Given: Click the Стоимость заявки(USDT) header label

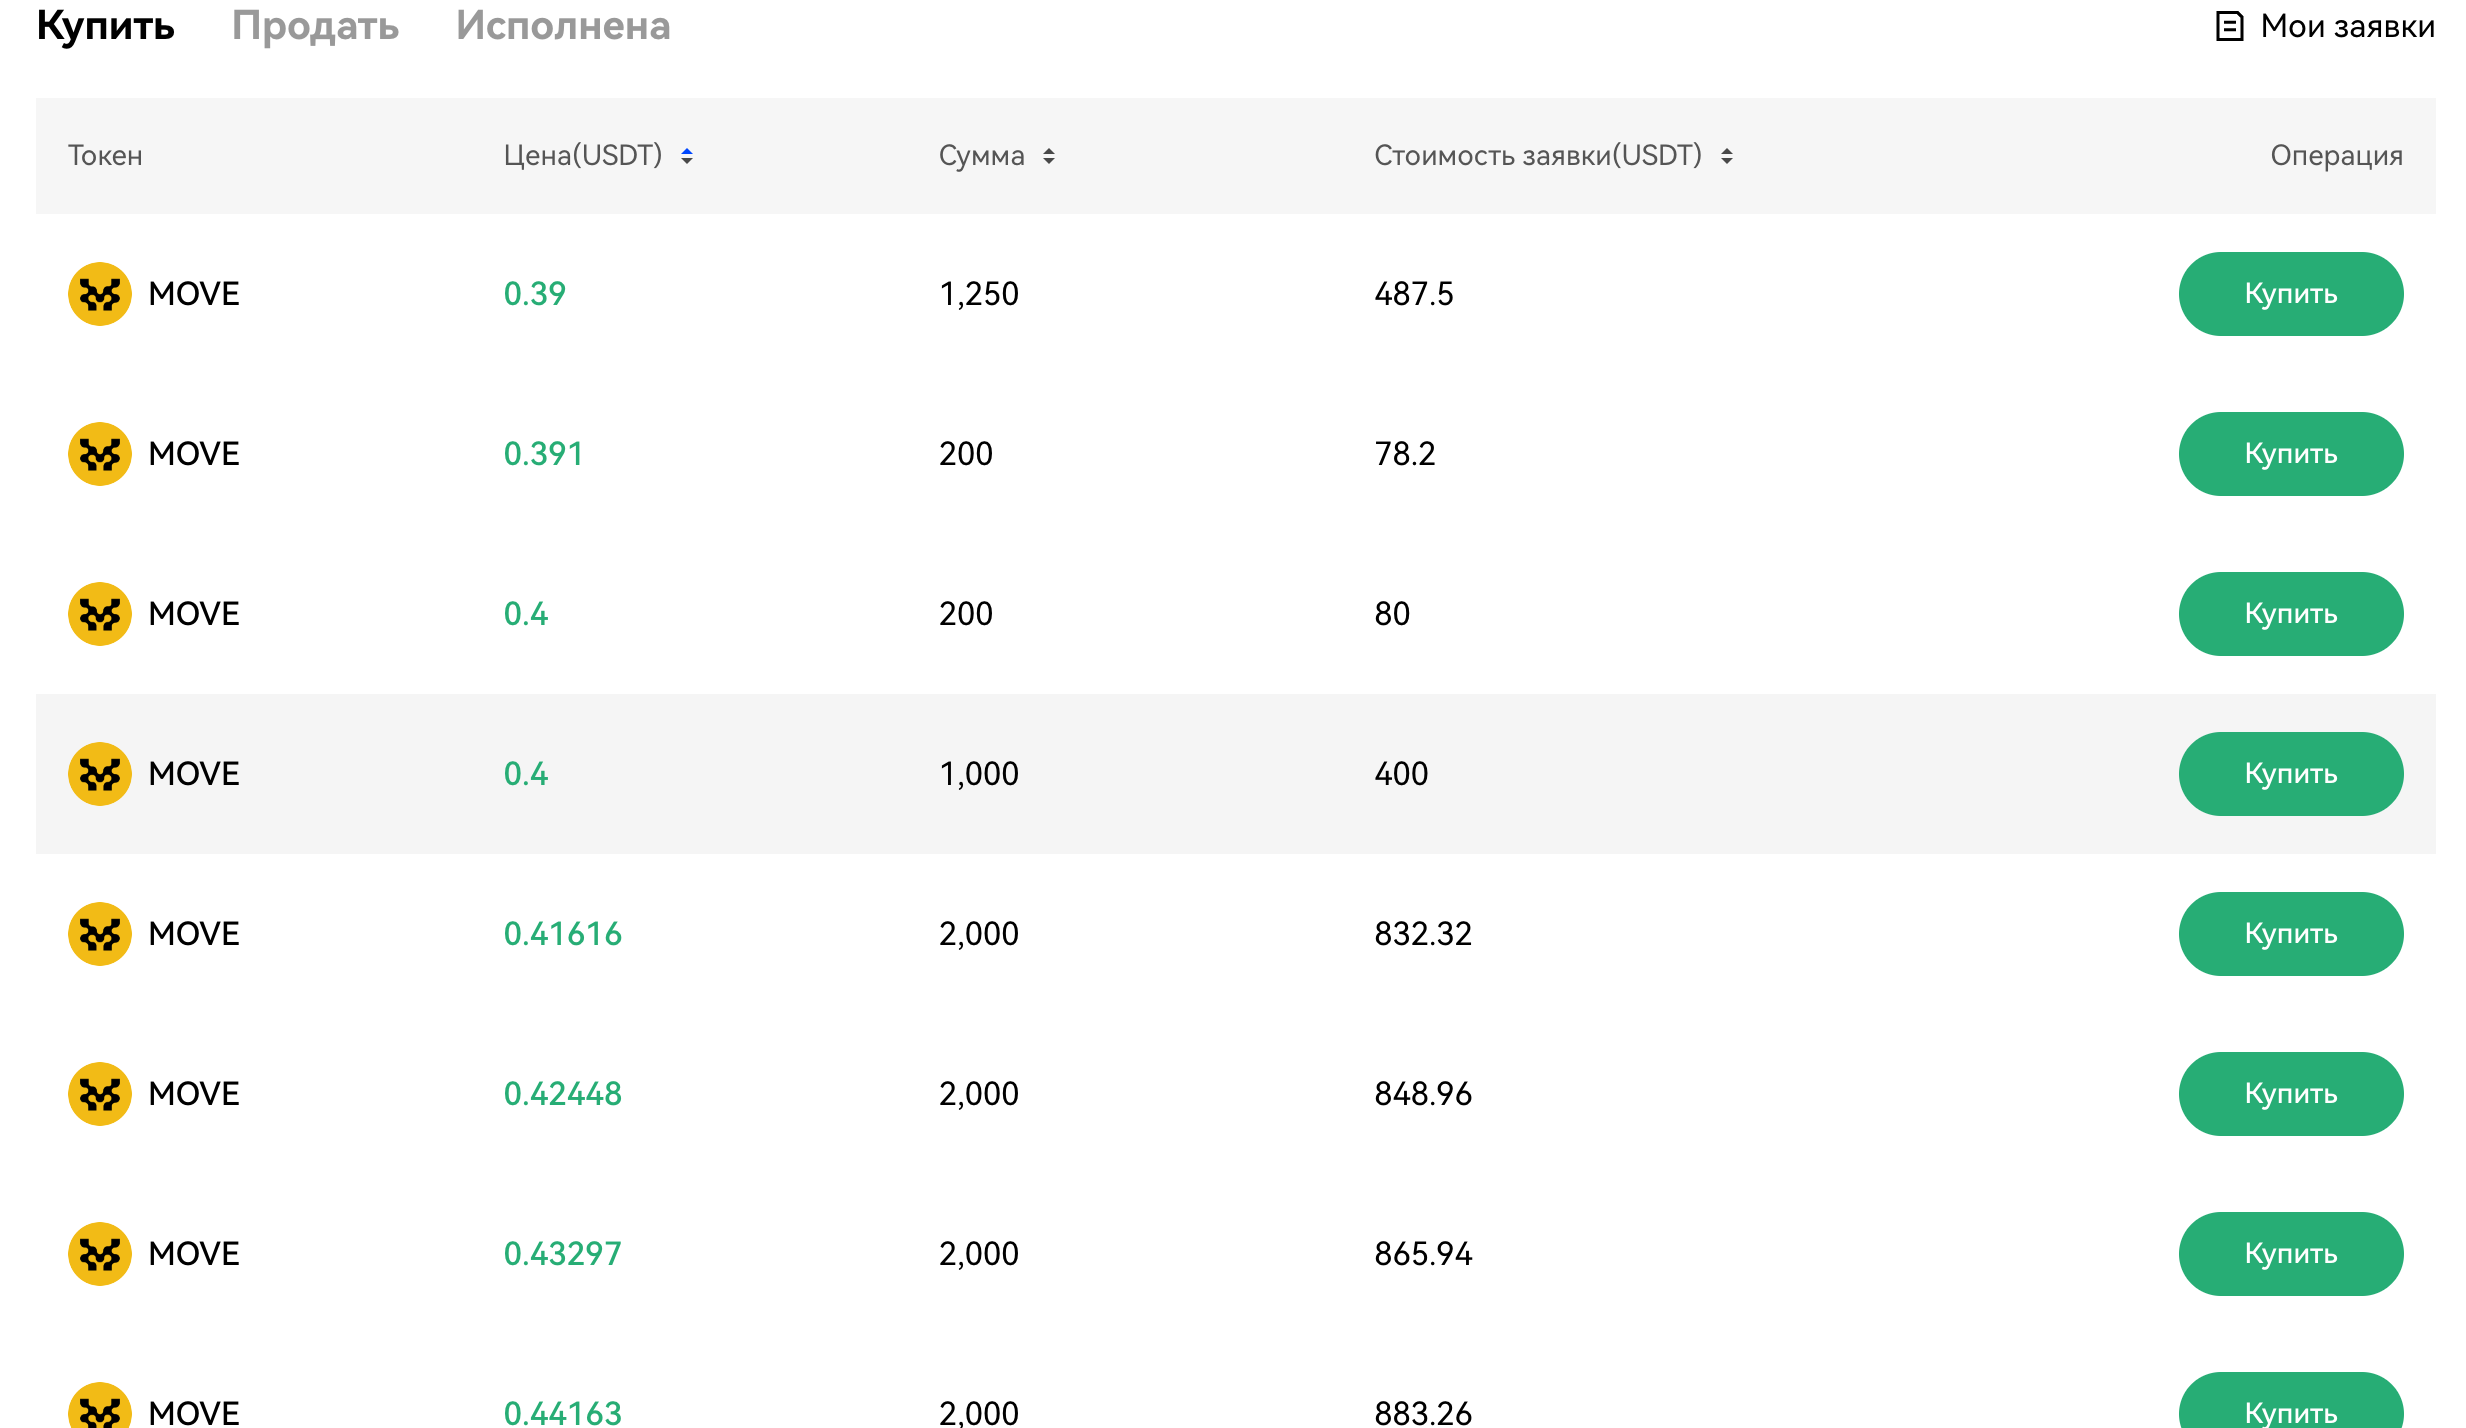Looking at the screenshot, I should coord(1538,156).
